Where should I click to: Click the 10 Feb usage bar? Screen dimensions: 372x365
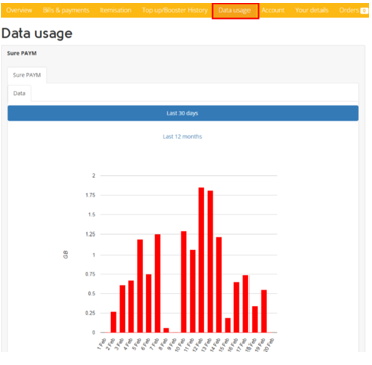(184, 282)
